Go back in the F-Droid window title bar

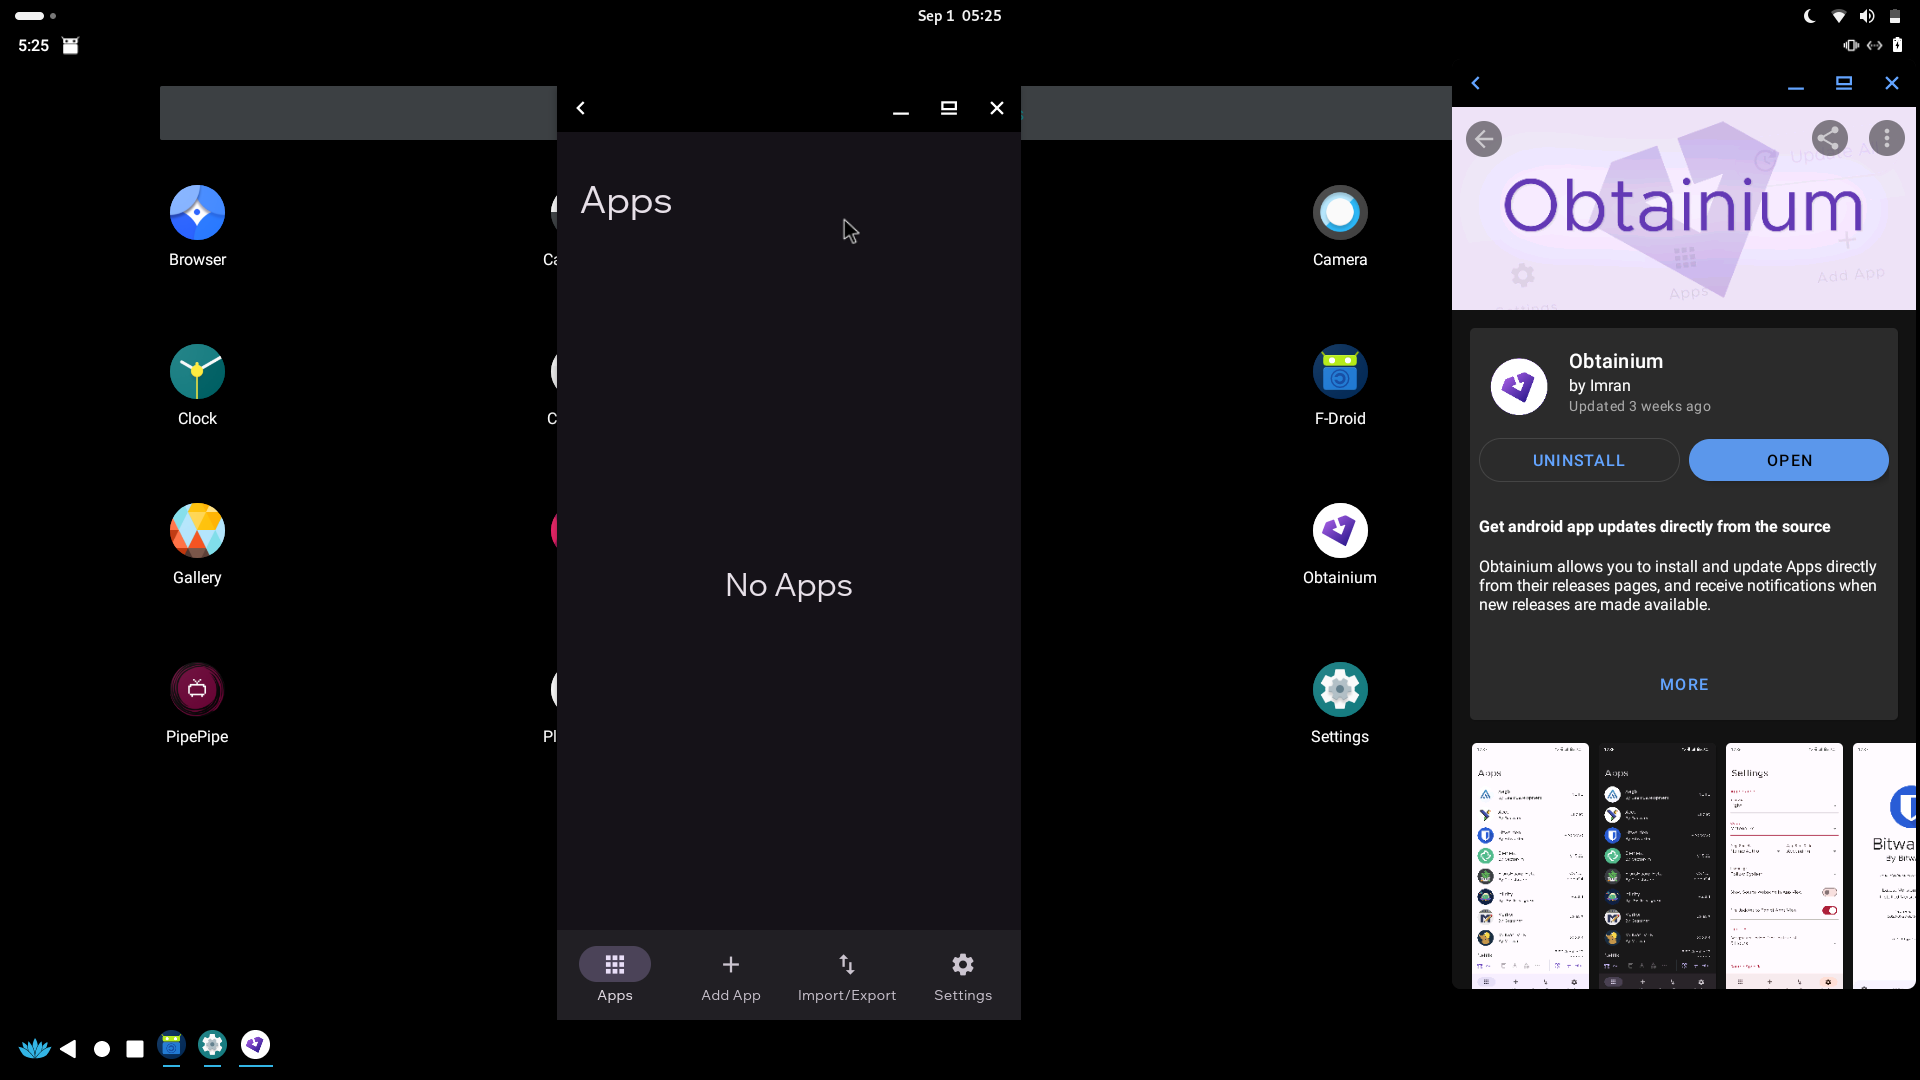pos(1476,83)
